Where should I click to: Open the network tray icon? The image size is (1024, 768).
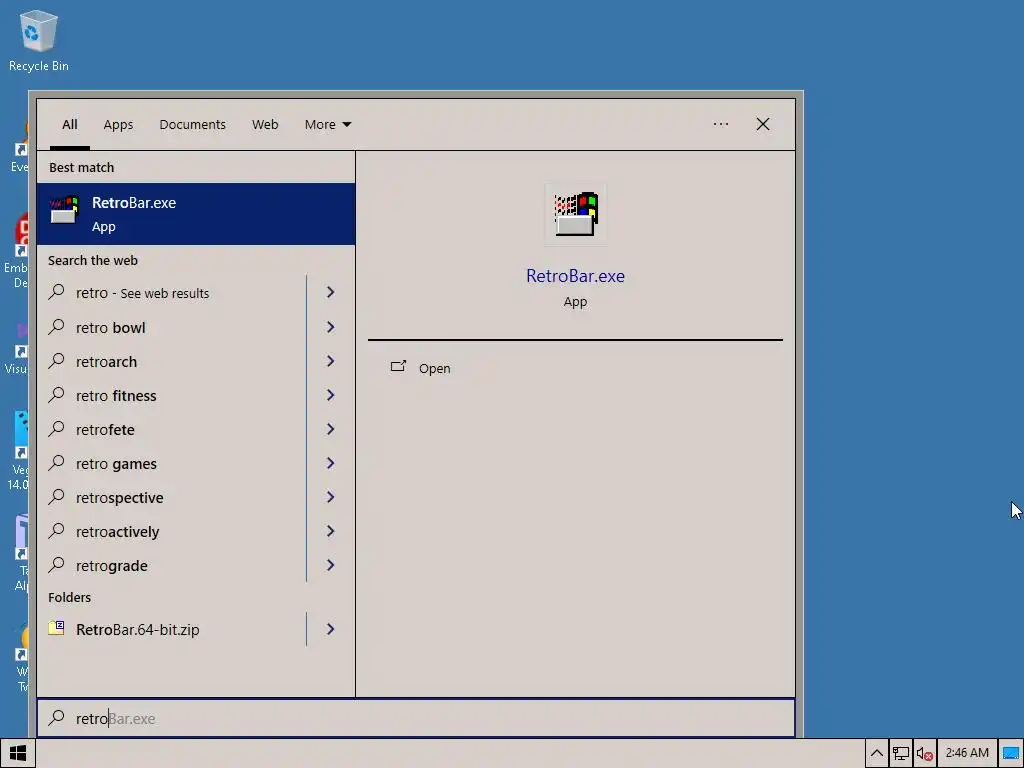(x=901, y=753)
